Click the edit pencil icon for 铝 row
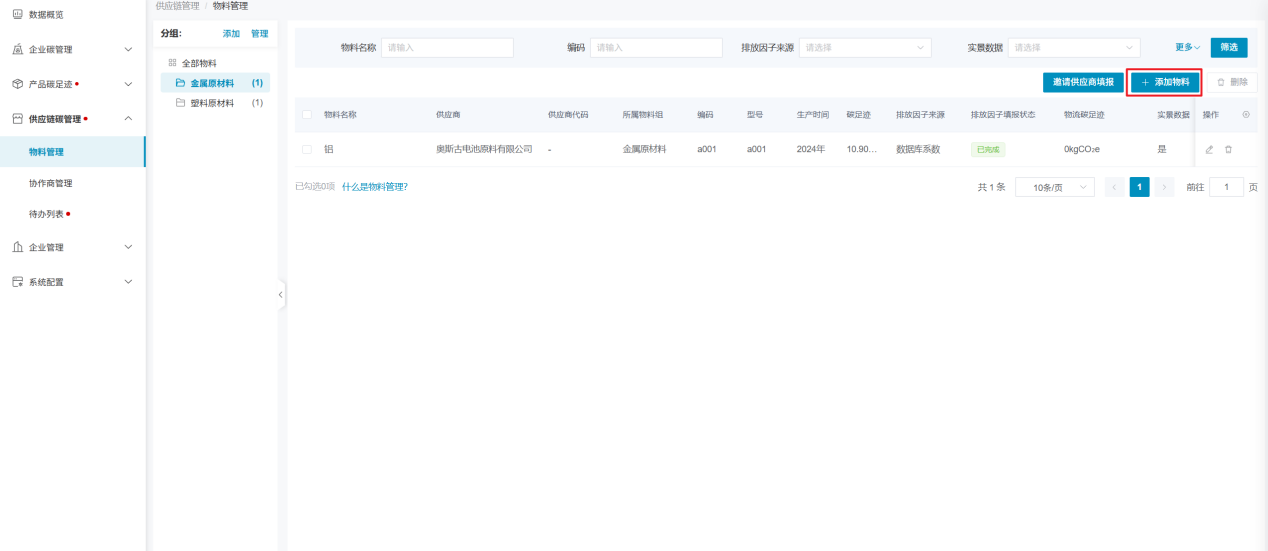The height and width of the screenshot is (551, 1268). tap(1209, 150)
